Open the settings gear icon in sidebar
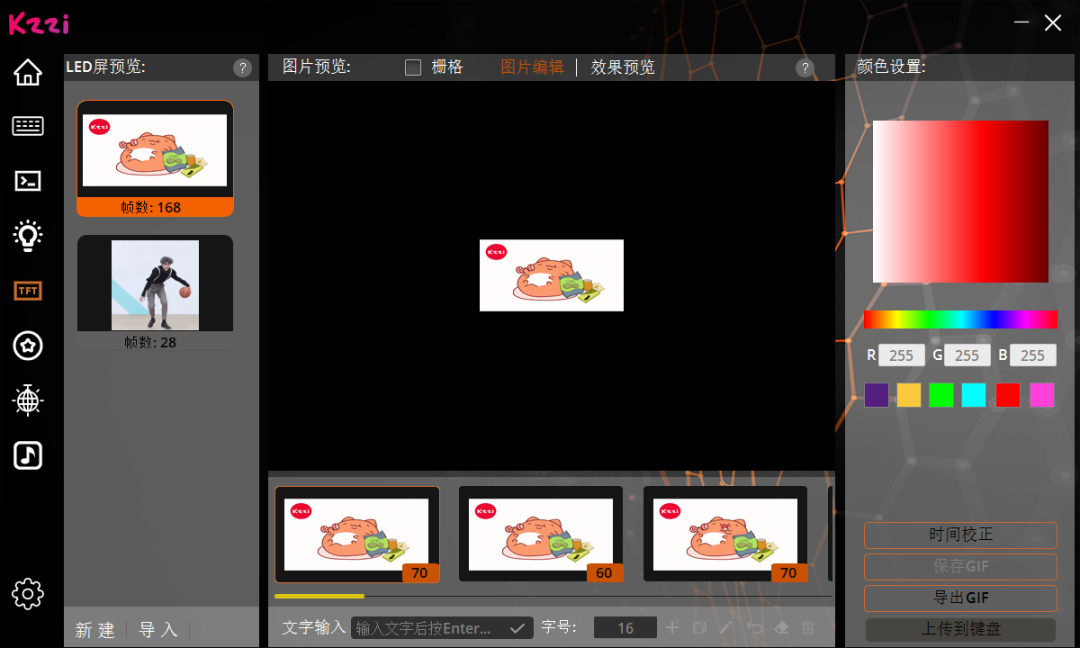The image size is (1080, 648). point(28,594)
